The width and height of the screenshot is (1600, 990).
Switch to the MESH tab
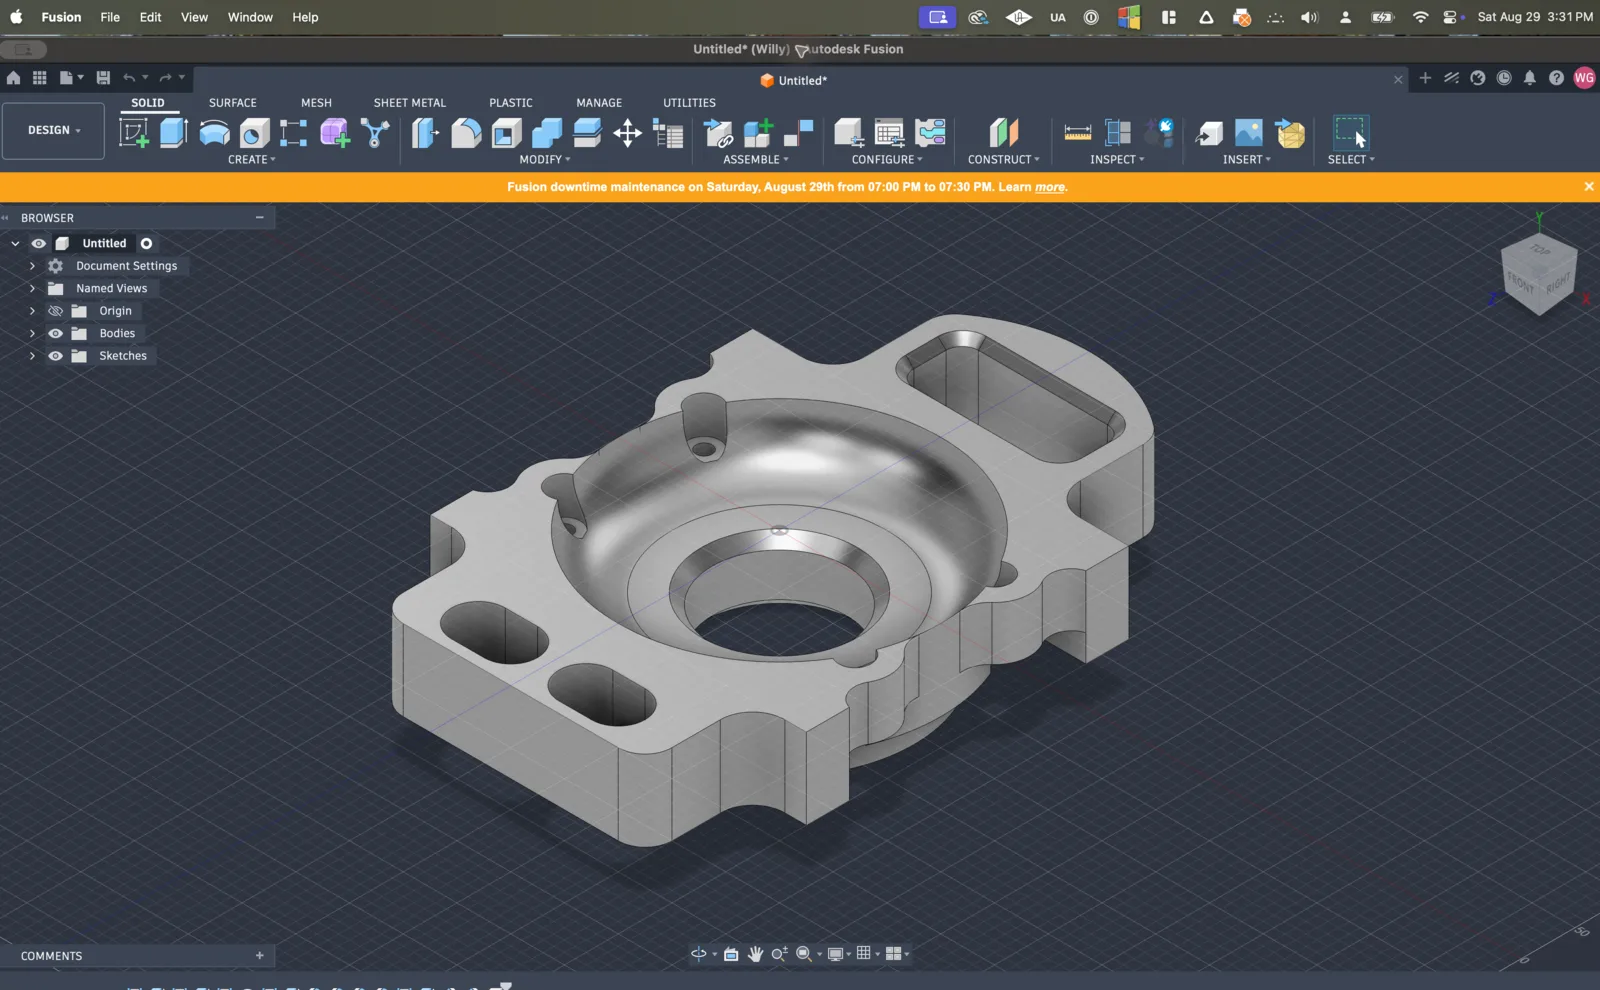[x=316, y=102]
